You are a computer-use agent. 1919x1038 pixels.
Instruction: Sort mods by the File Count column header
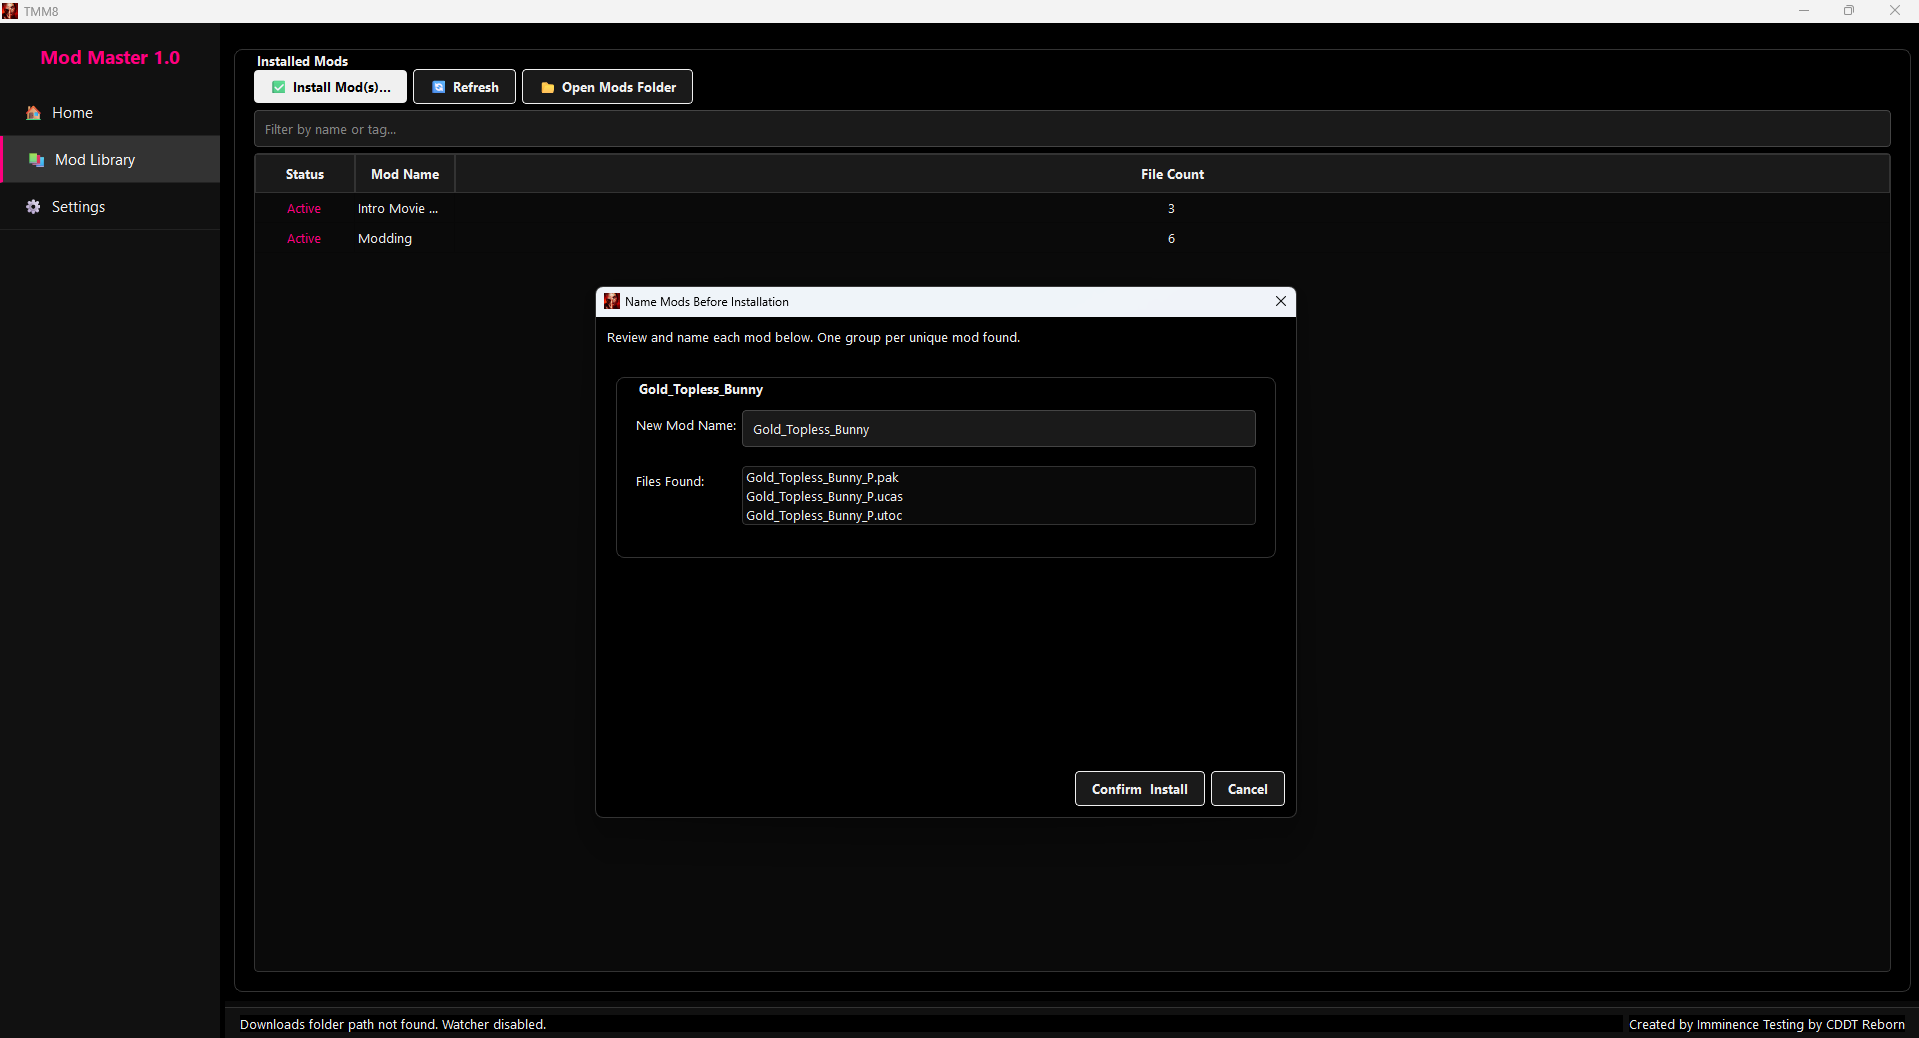click(x=1171, y=174)
